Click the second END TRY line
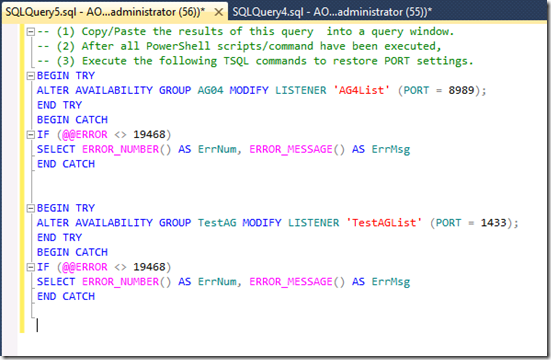The image size is (551, 360). pyautogui.click(x=59, y=238)
